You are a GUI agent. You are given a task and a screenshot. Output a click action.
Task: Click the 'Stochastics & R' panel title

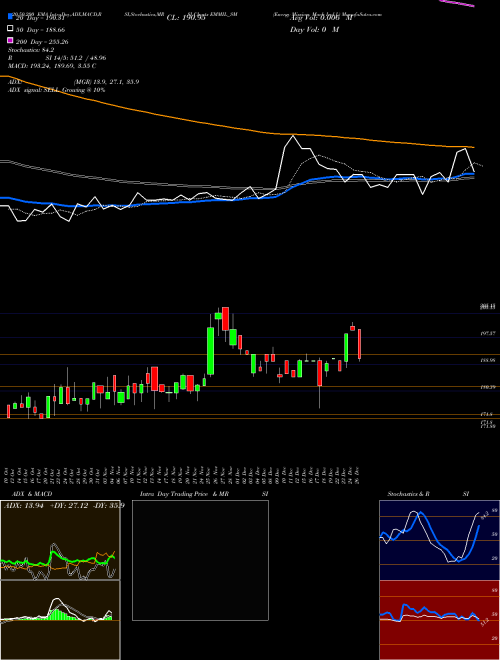[x=409, y=494]
